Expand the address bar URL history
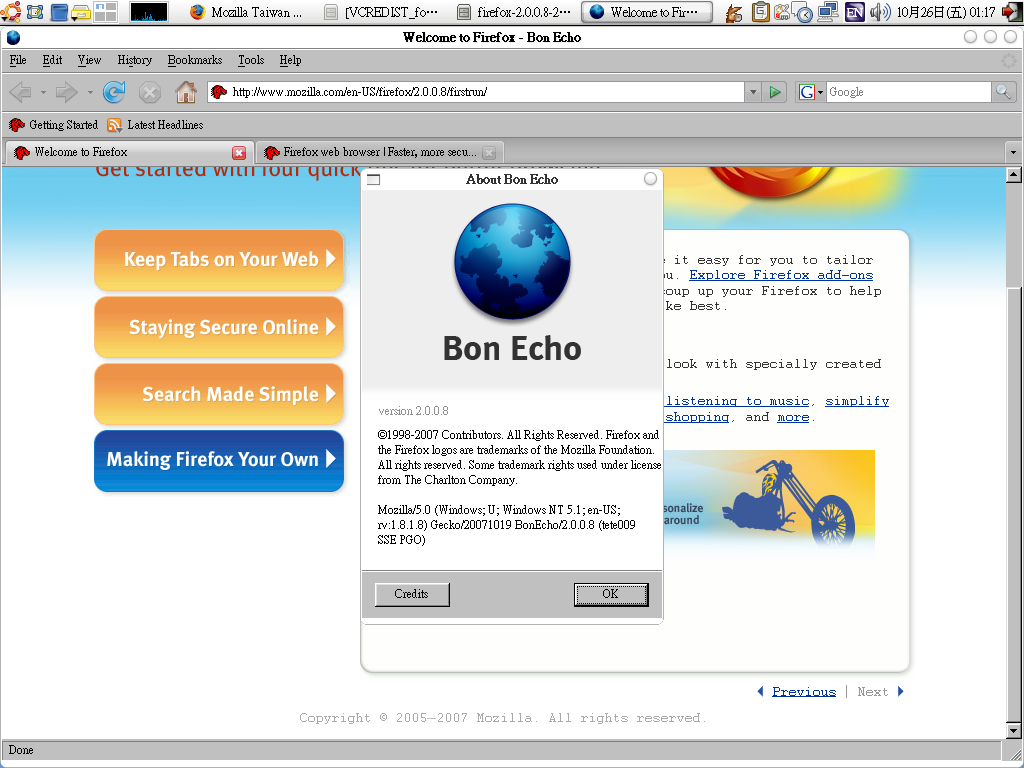Screen dimensions: 1024x768 (x=753, y=92)
